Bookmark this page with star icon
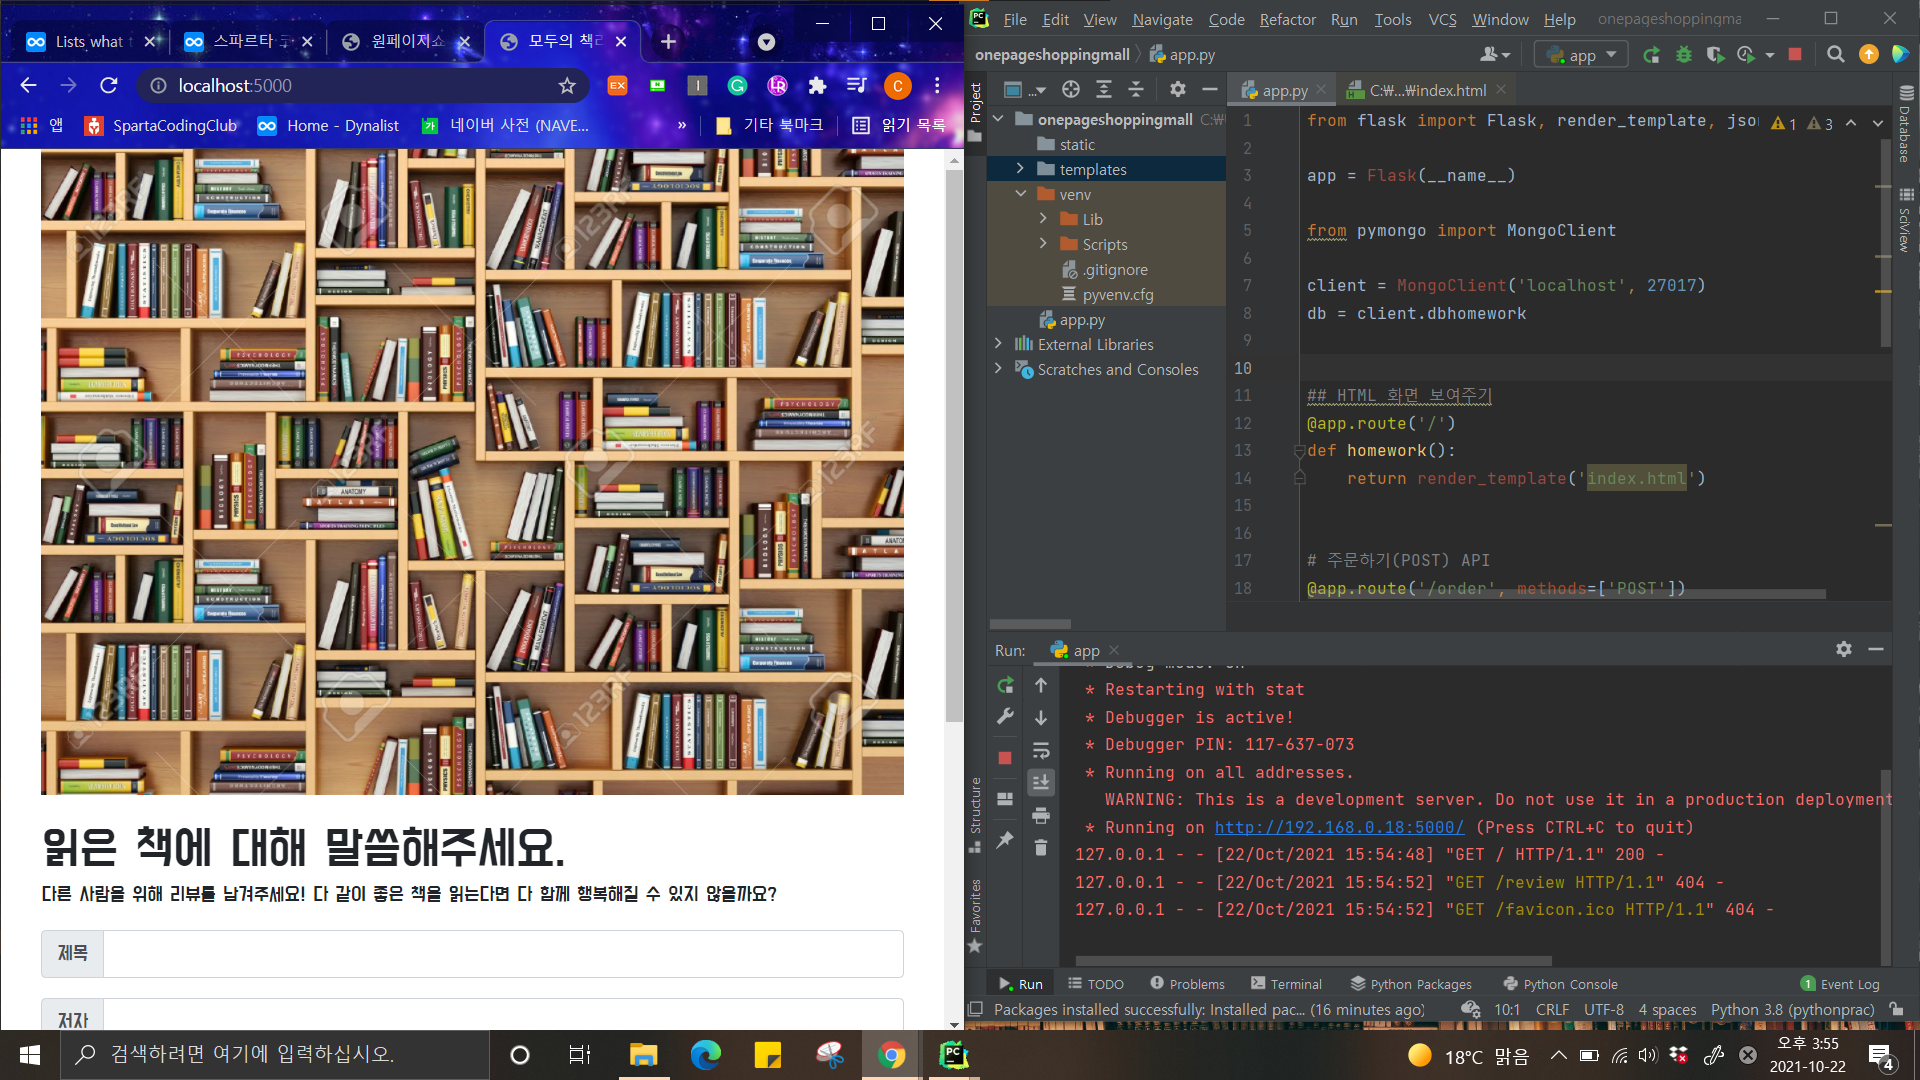1920x1080 pixels. (567, 86)
